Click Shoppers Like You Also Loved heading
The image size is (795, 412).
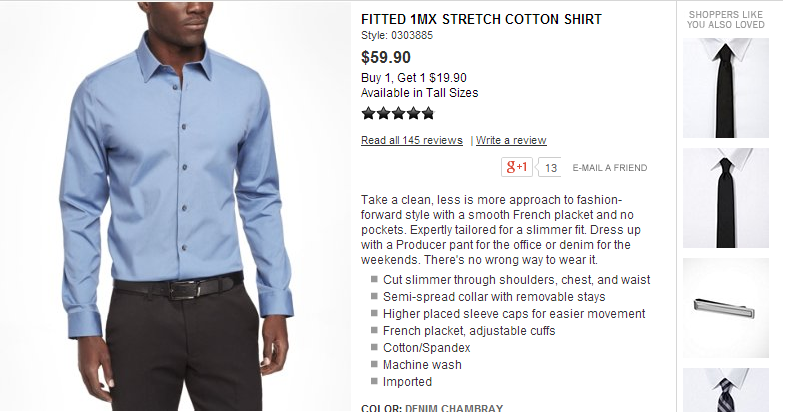[726, 20]
